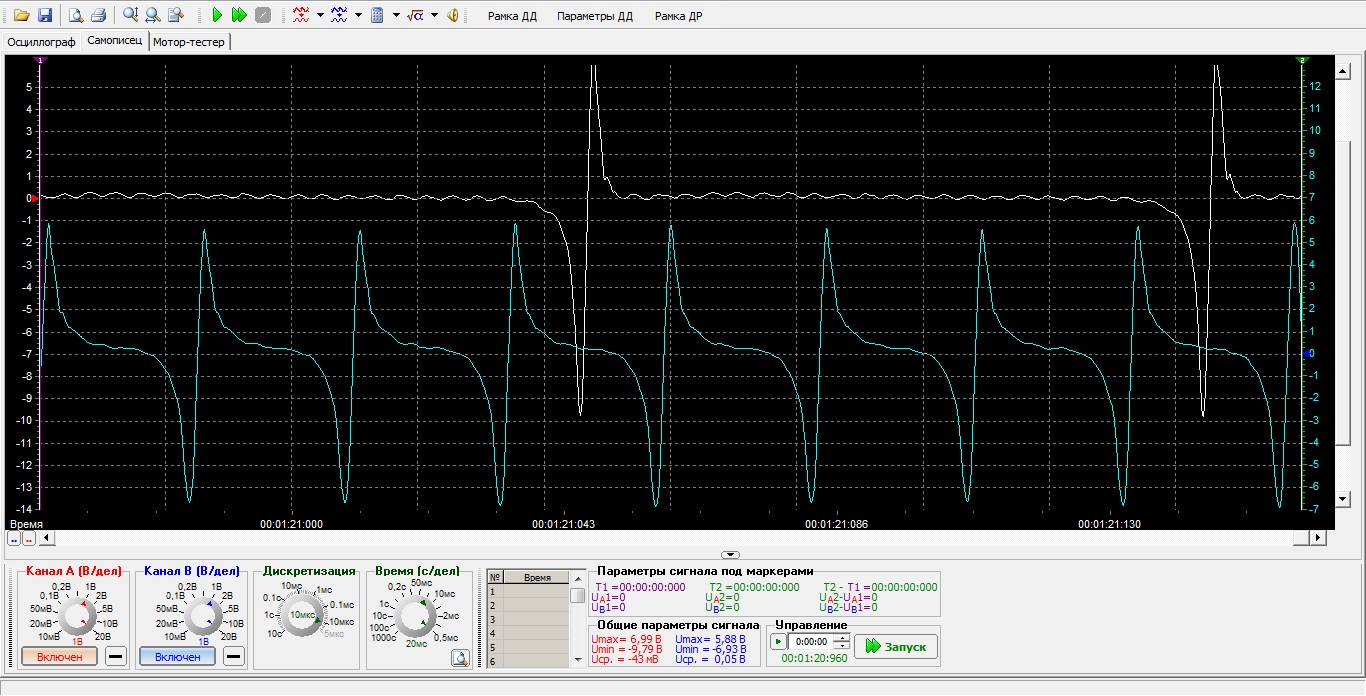Toggle the blue Канал B Включен button

(x=177, y=657)
